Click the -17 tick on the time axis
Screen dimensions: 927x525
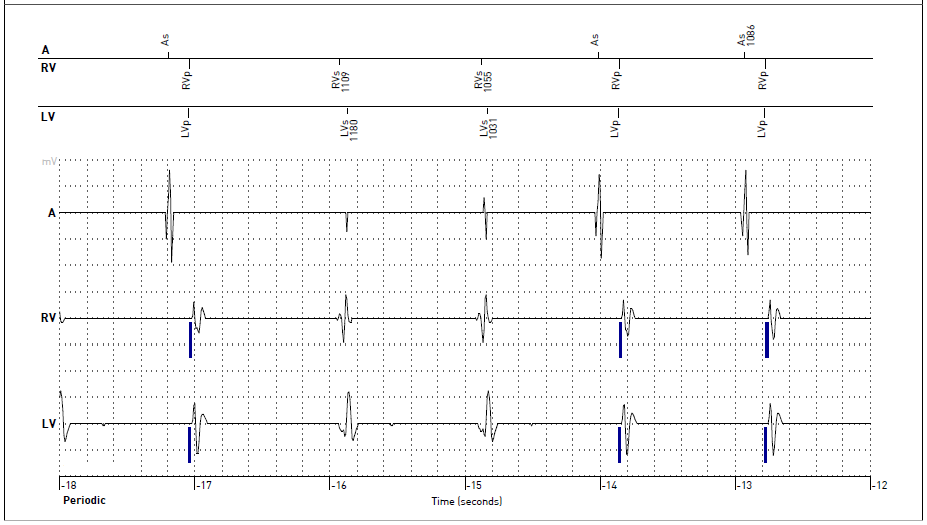click(x=203, y=486)
